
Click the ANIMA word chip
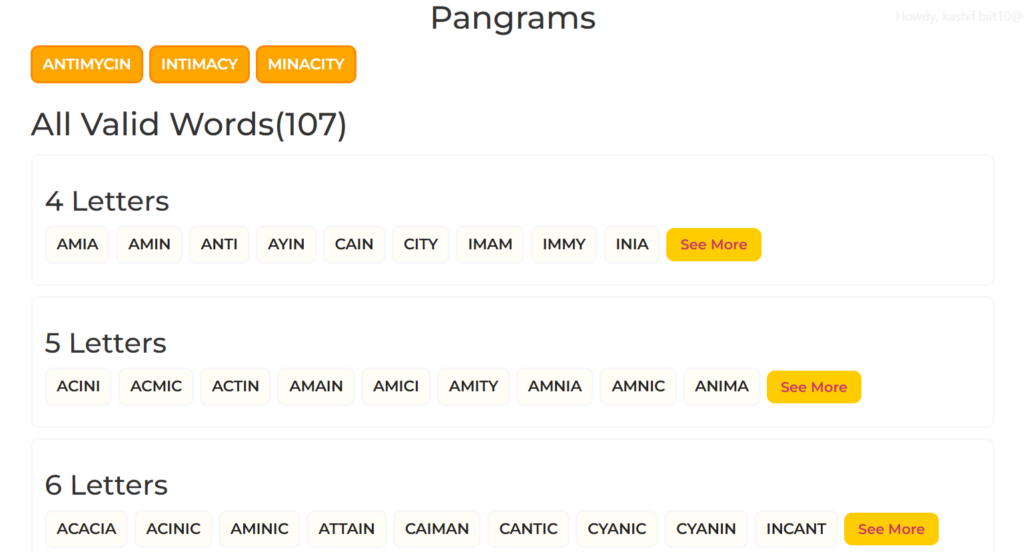[x=722, y=386]
